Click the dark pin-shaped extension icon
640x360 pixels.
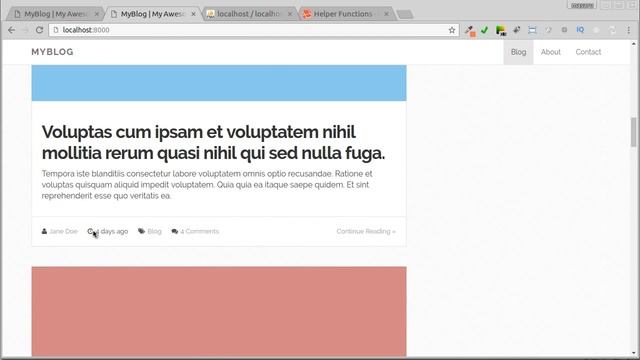click(516, 30)
